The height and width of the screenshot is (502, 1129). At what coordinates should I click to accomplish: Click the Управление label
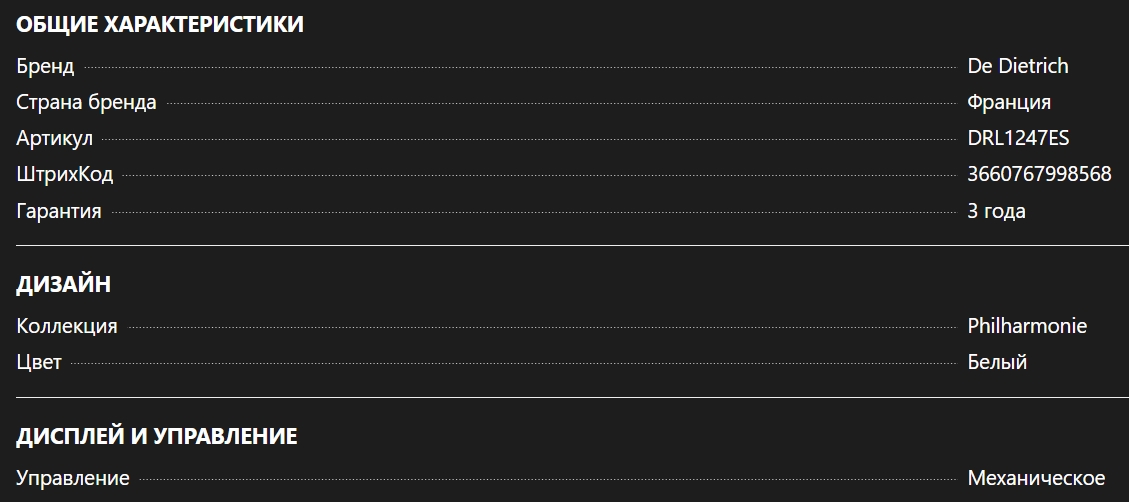coord(73,478)
